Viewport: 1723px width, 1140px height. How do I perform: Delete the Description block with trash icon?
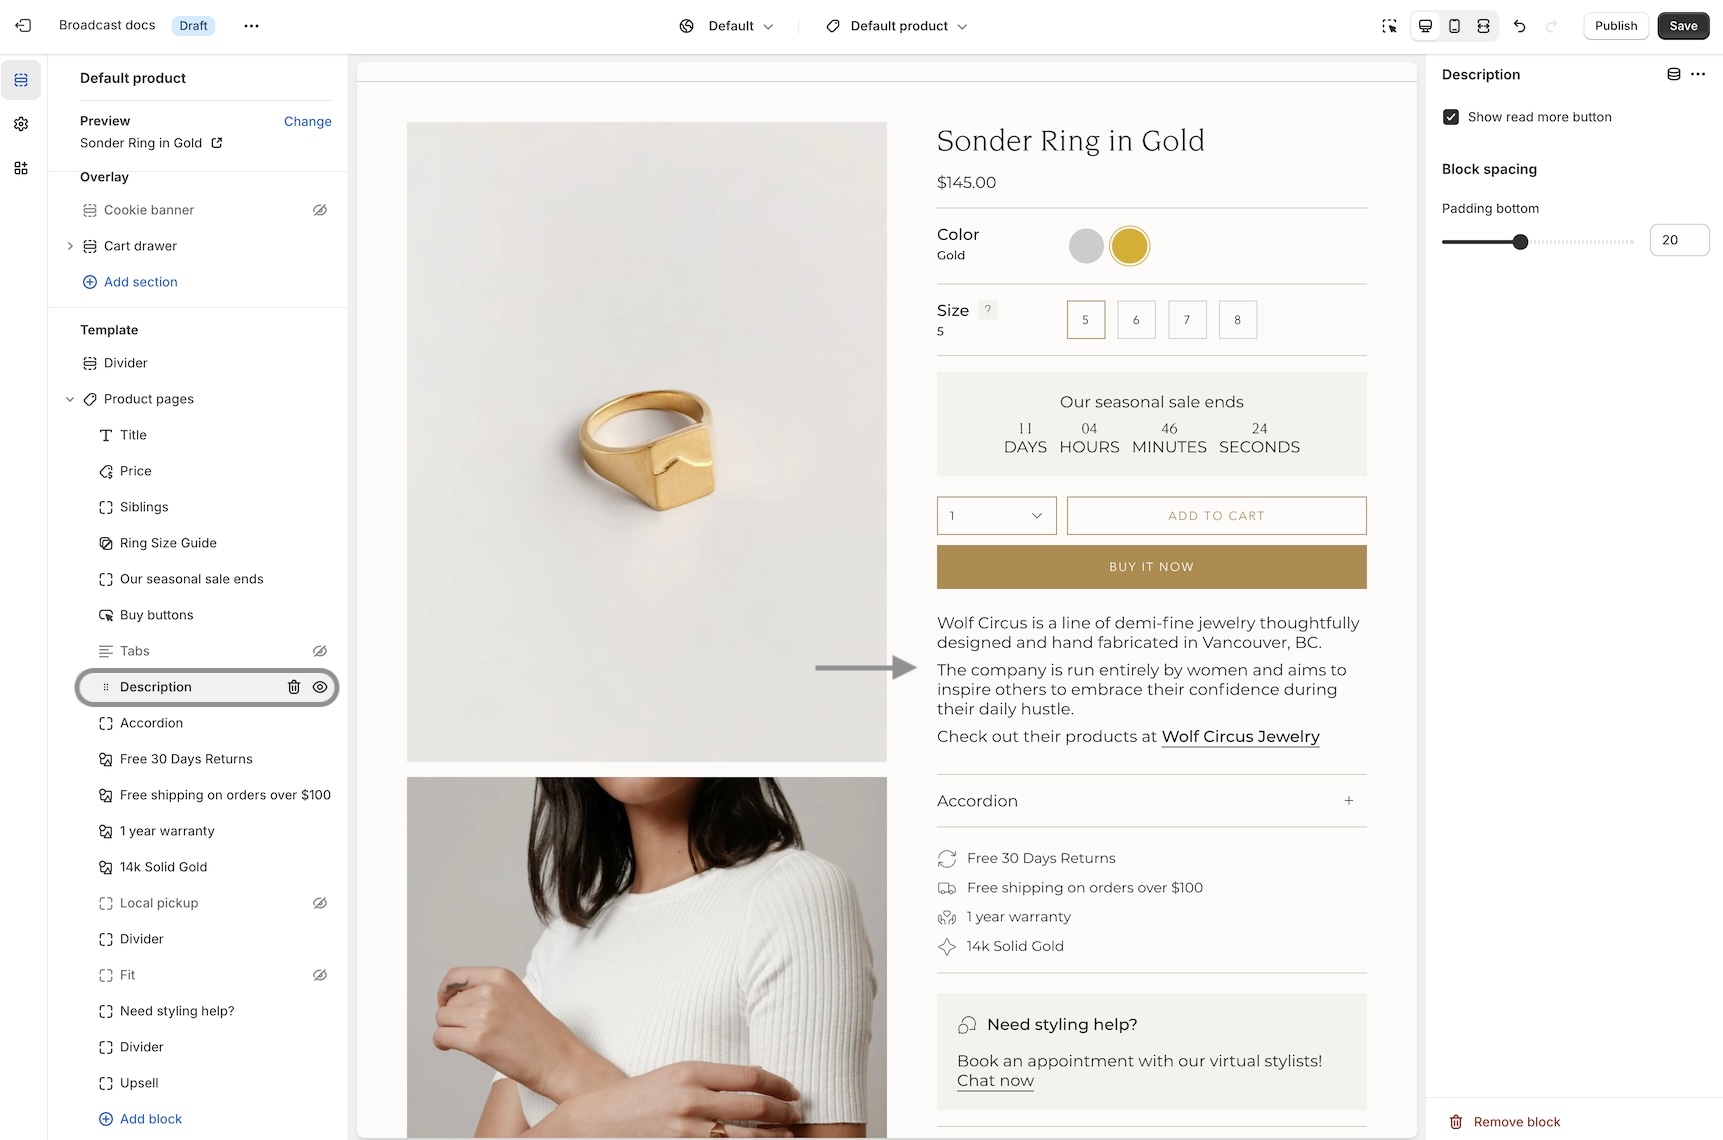(294, 687)
